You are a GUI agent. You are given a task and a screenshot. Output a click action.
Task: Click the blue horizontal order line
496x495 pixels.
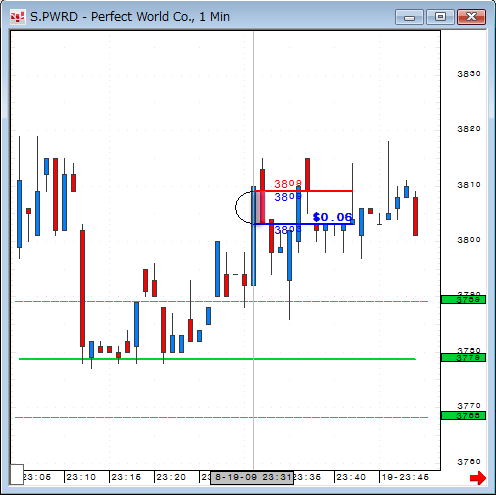point(303,224)
